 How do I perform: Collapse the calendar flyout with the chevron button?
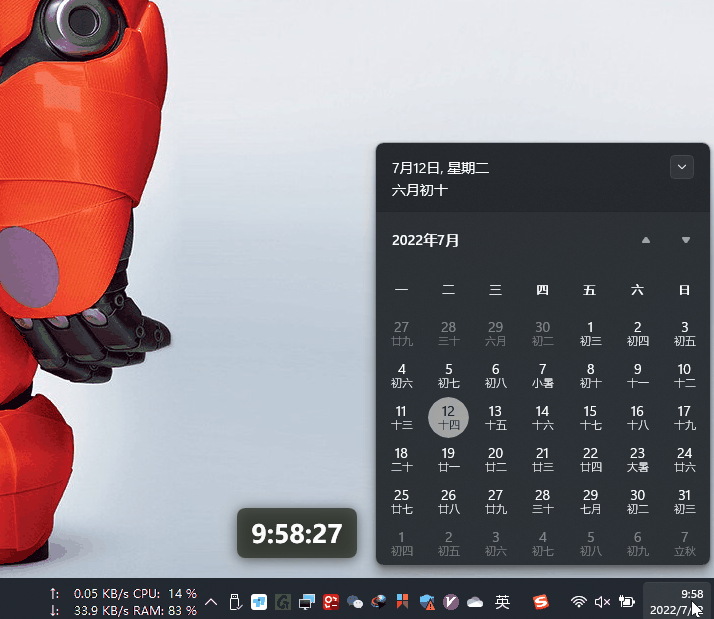click(x=682, y=167)
